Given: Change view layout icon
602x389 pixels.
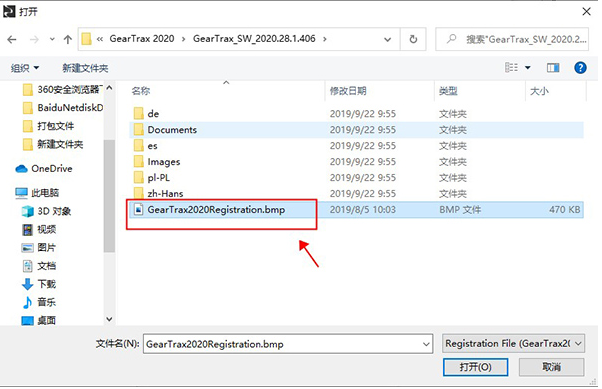Looking at the screenshot, I should click(x=511, y=68).
